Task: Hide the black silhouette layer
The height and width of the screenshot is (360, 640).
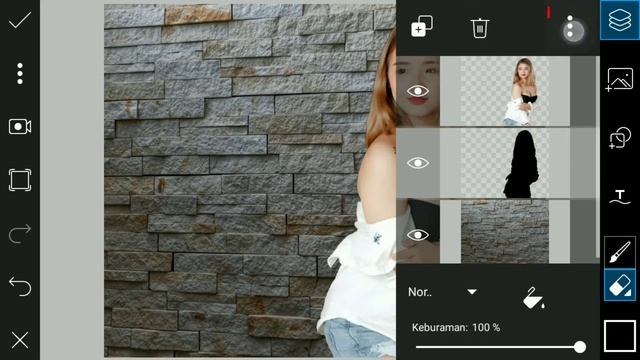Action: pyautogui.click(x=418, y=163)
